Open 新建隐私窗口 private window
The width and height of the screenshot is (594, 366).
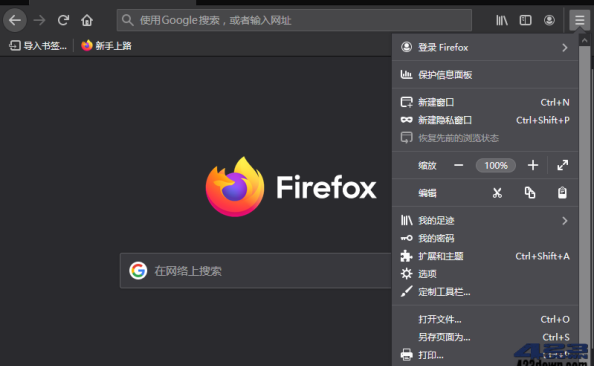pos(485,120)
